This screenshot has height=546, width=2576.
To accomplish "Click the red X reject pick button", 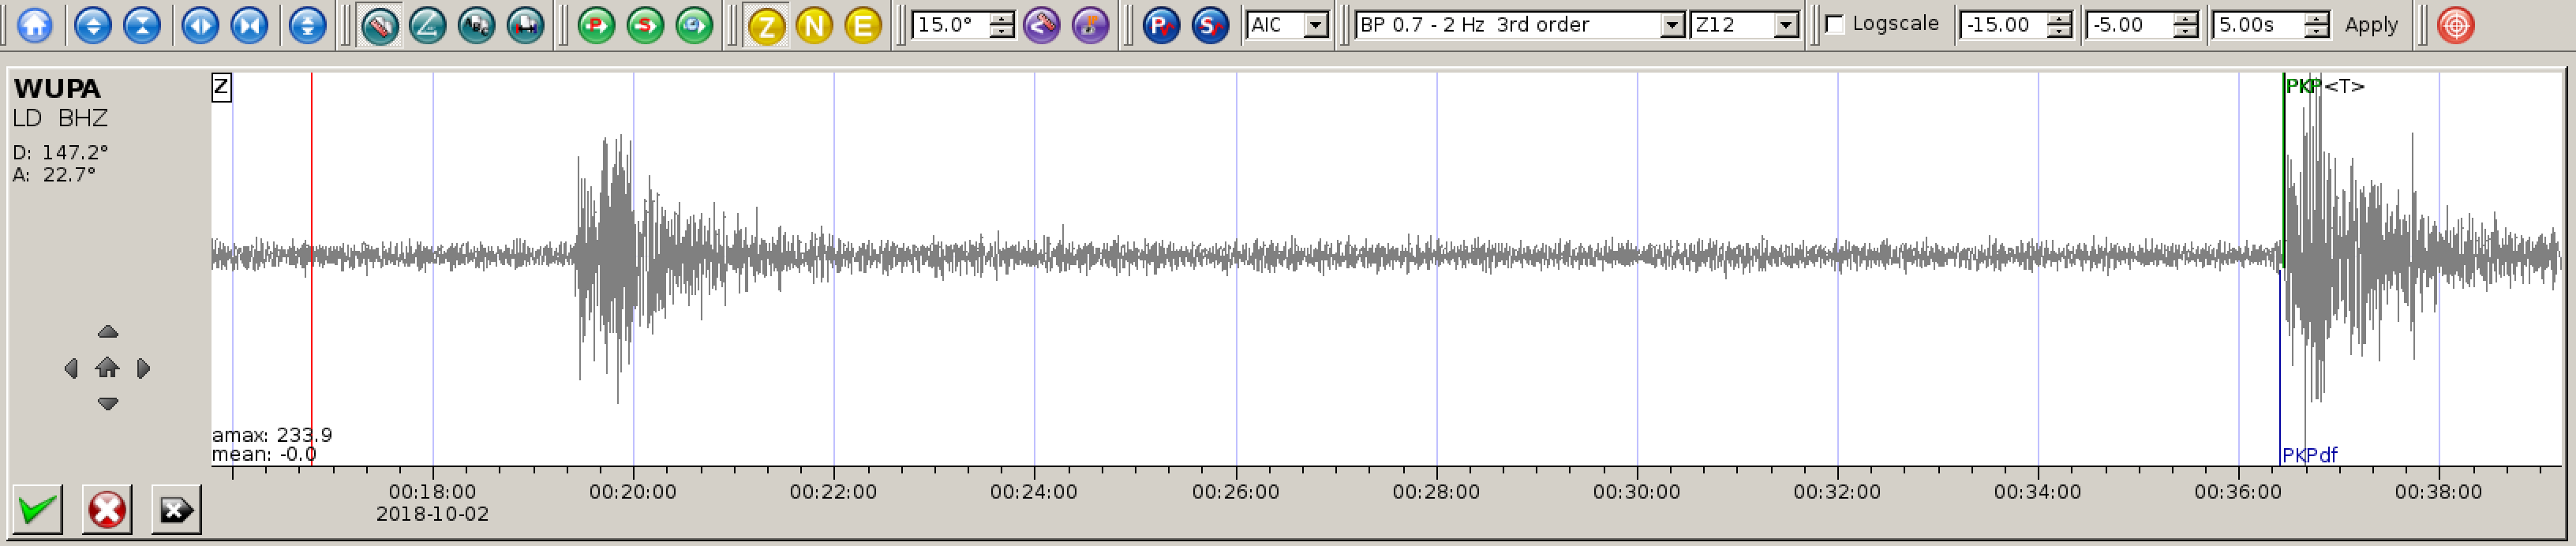I will [x=107, y=510].
